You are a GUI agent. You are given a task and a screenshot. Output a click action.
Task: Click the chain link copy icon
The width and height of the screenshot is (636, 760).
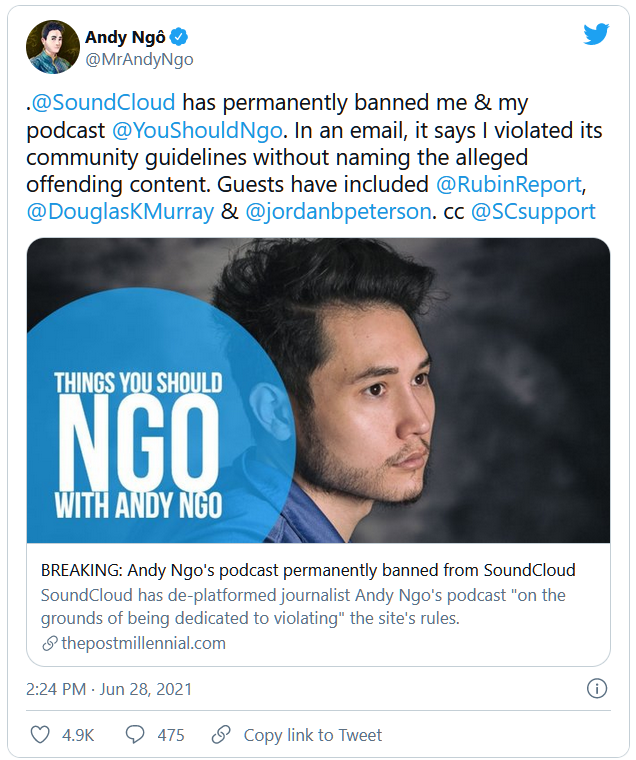coord(221,735)
